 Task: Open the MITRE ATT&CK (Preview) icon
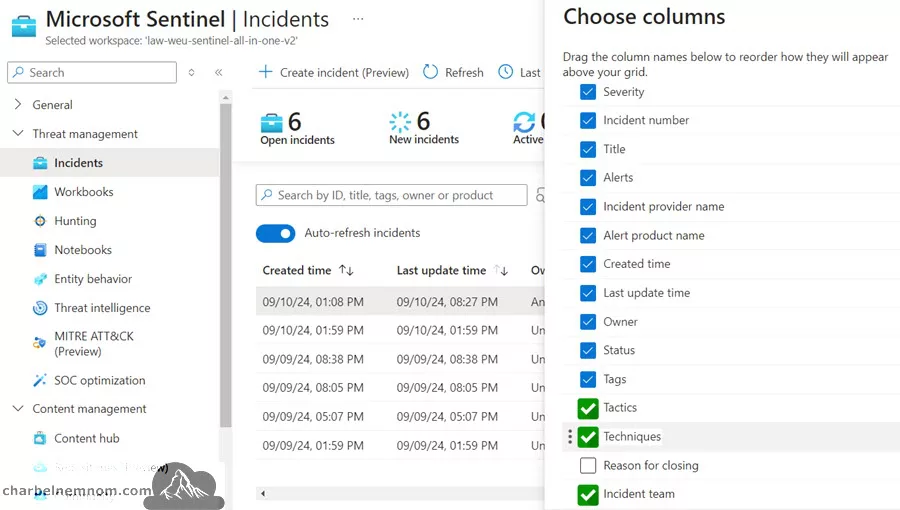pos(39,343)
